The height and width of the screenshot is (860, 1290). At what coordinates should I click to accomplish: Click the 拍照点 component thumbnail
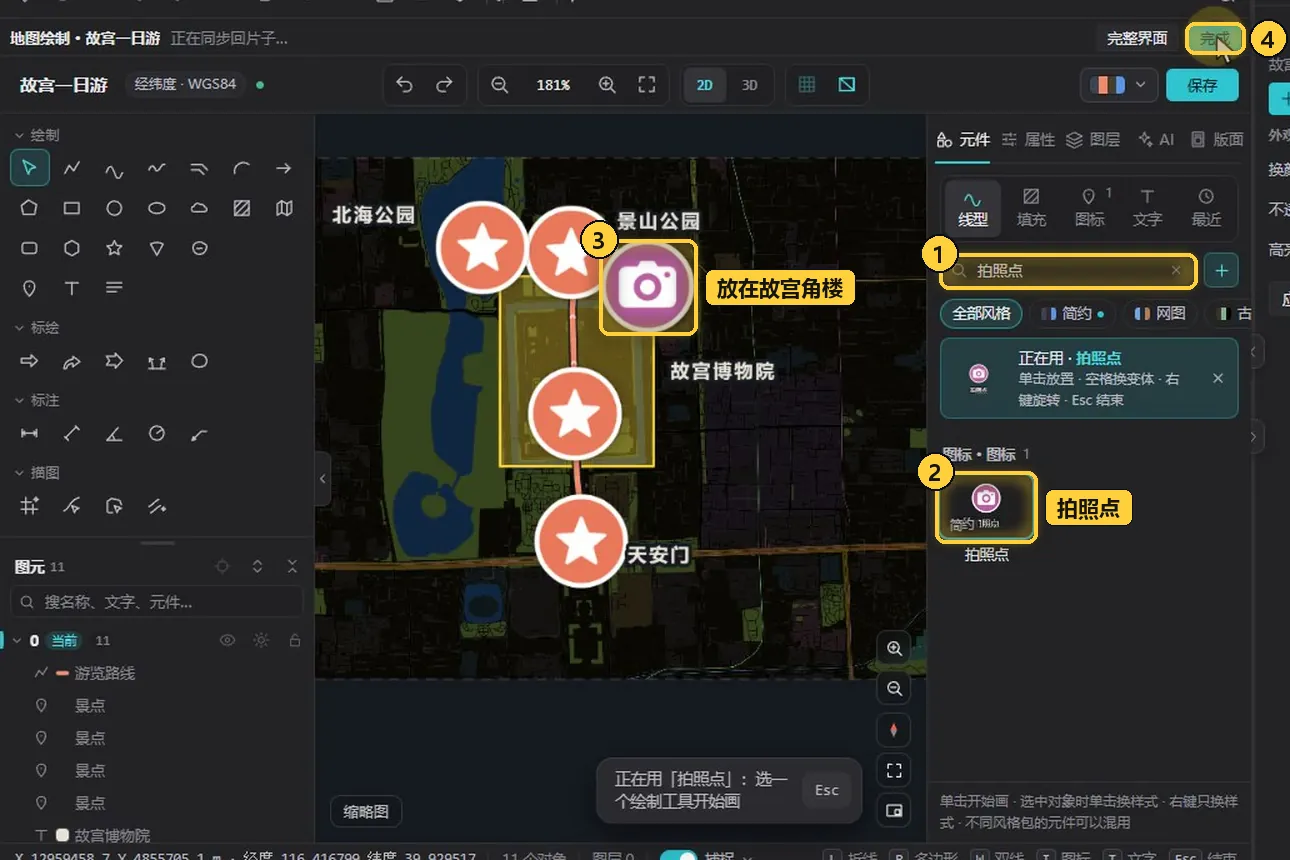click(987, 508)
